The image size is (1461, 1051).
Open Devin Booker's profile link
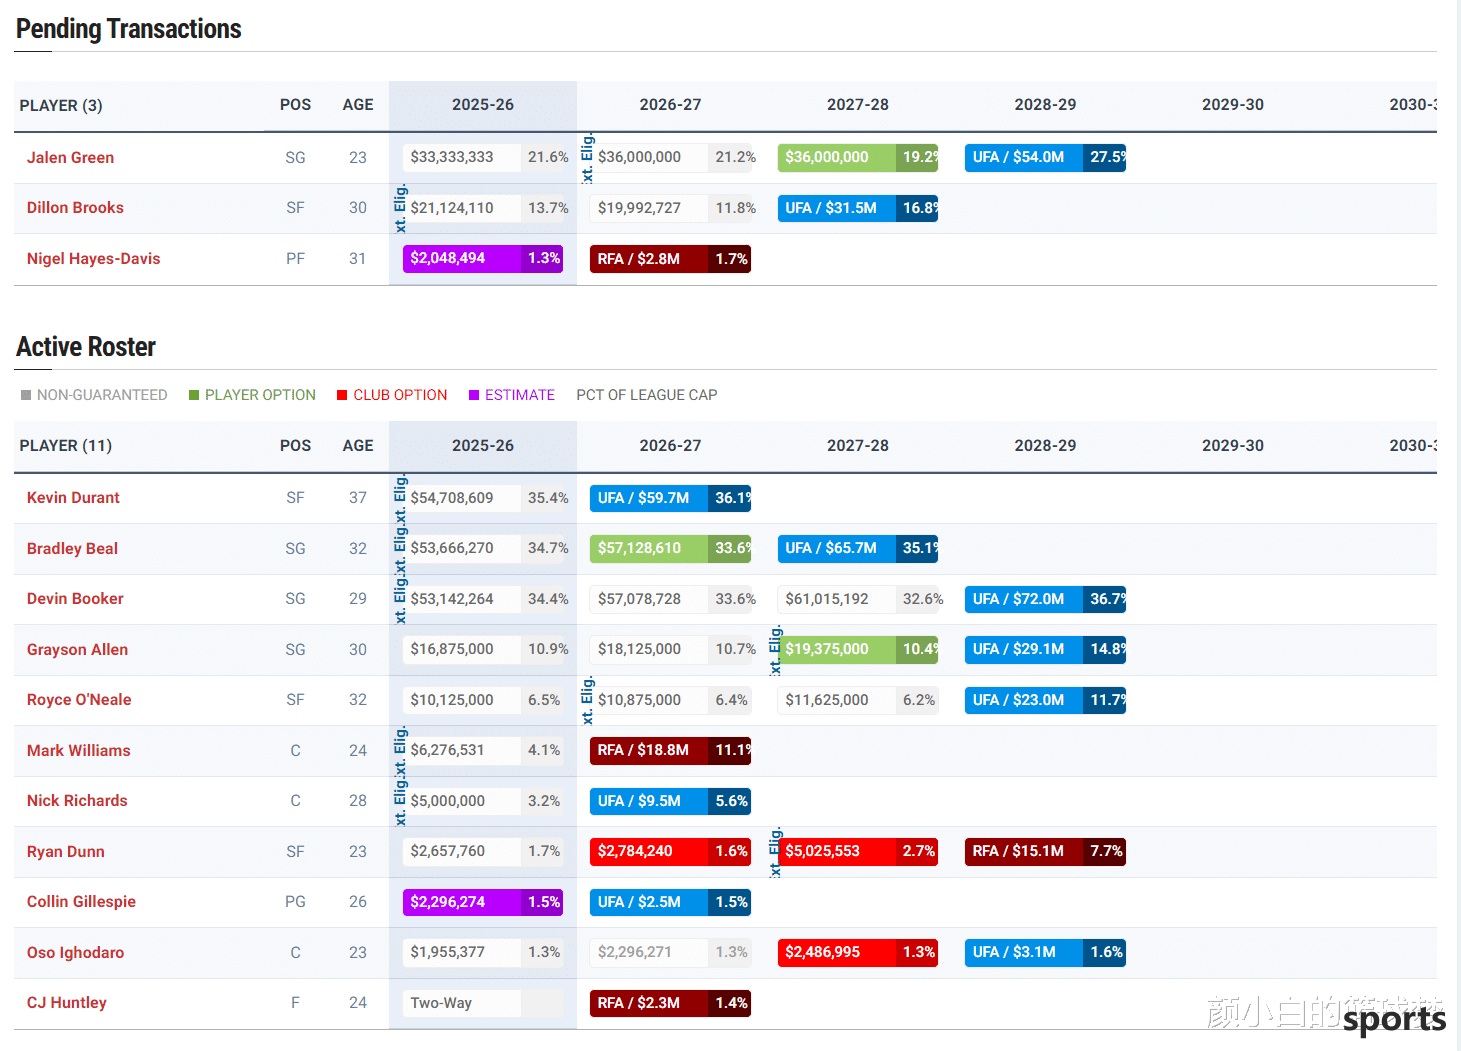click(75, 599)
